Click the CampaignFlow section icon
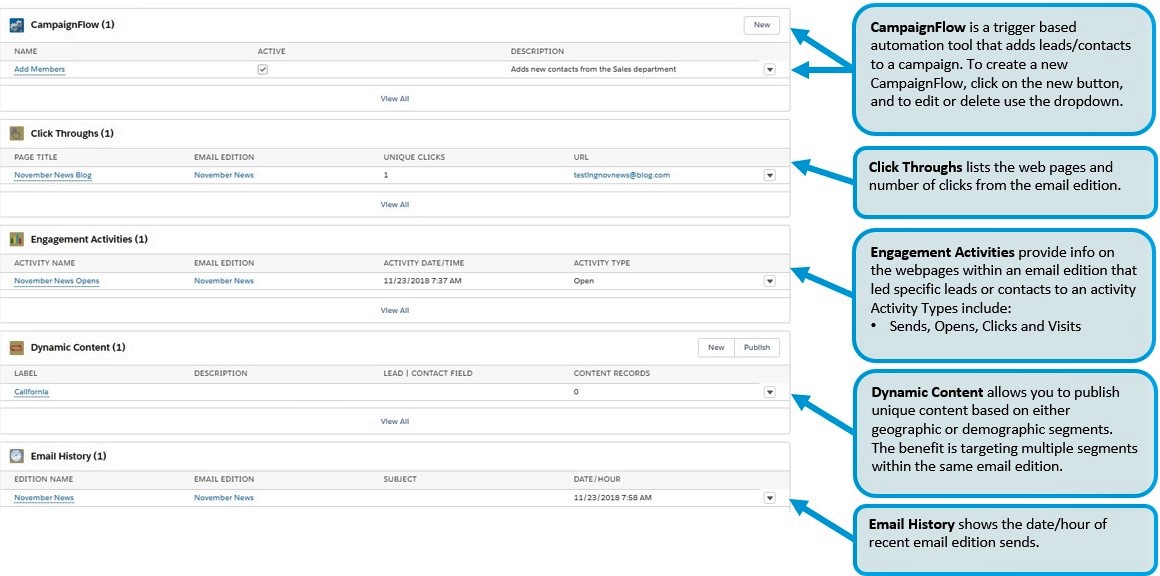Image resolution: width=1160 pixels, height=576 pixels. click(17, 25)
